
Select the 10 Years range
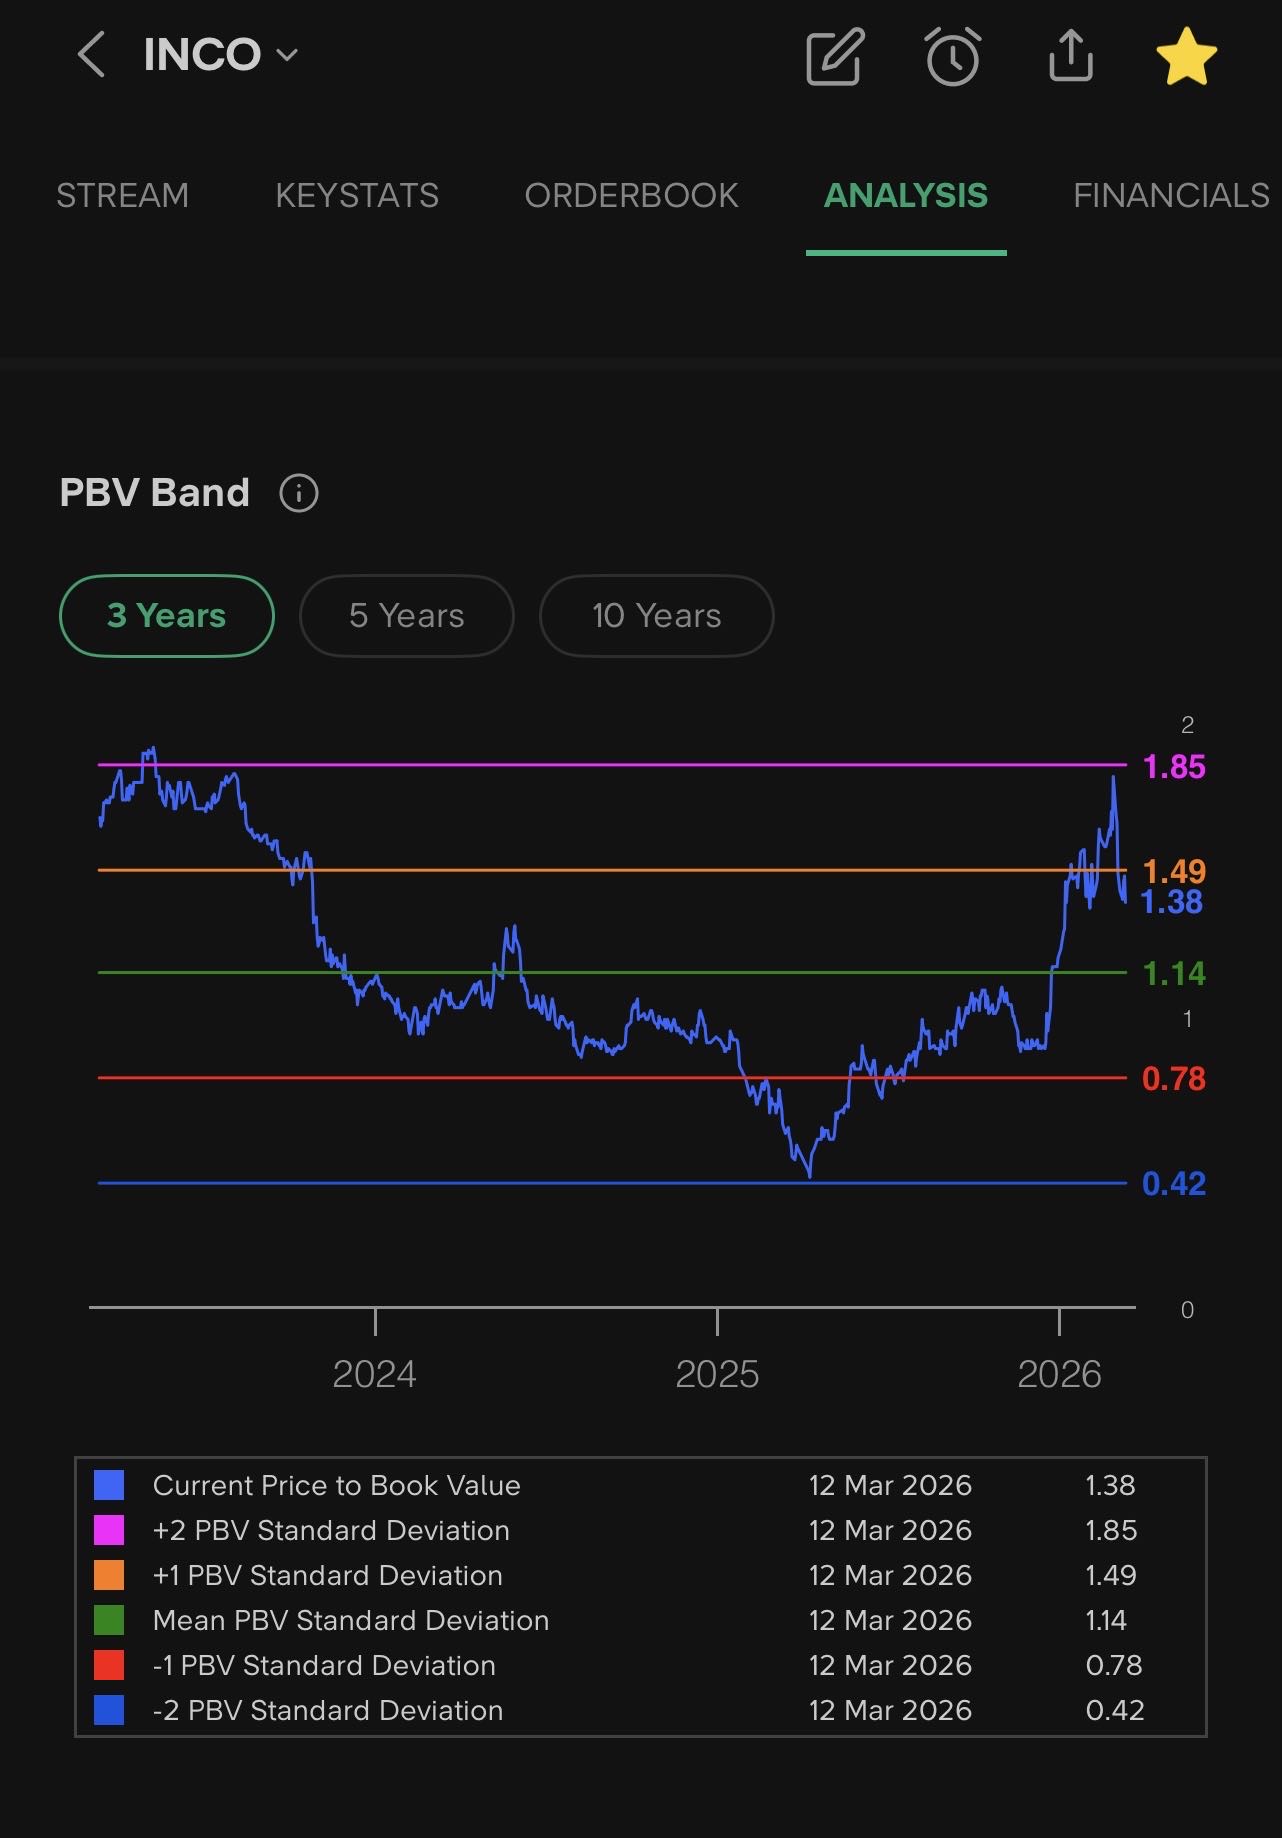pyautogui.click(x=656, y=616)
